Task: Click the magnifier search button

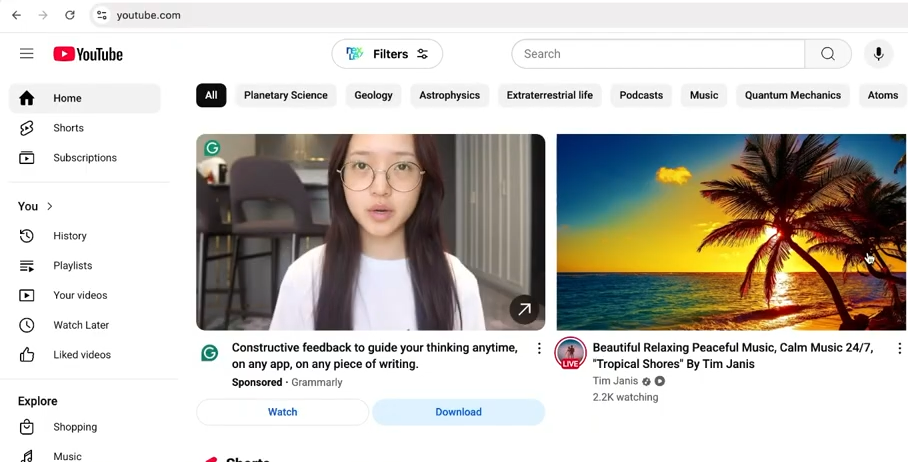Action: (827, 54)
